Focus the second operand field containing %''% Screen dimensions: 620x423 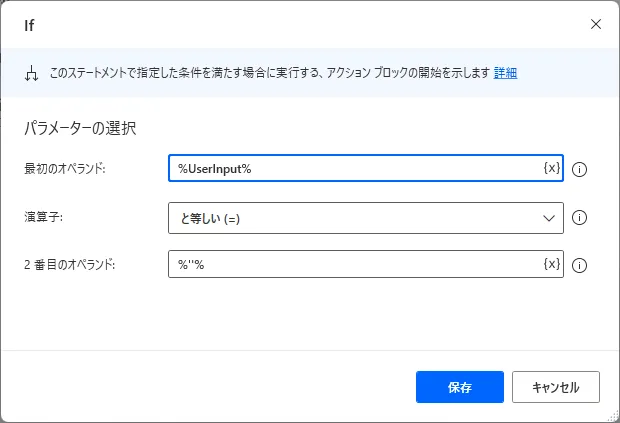coord(355,264)
